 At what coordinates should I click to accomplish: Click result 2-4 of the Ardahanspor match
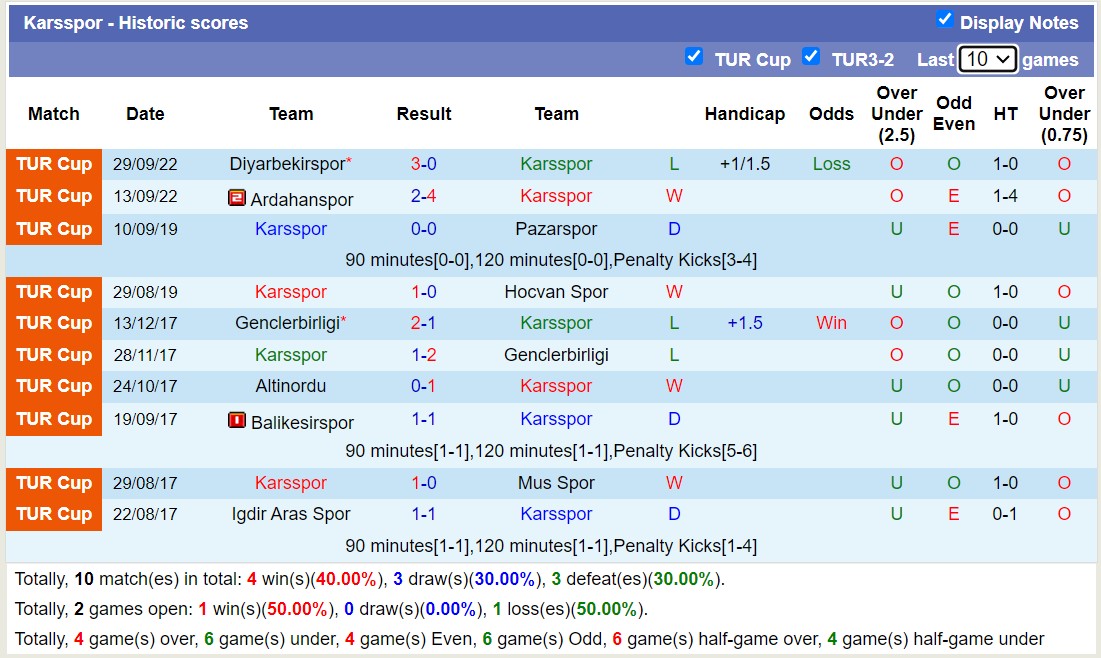pos(424,196)
